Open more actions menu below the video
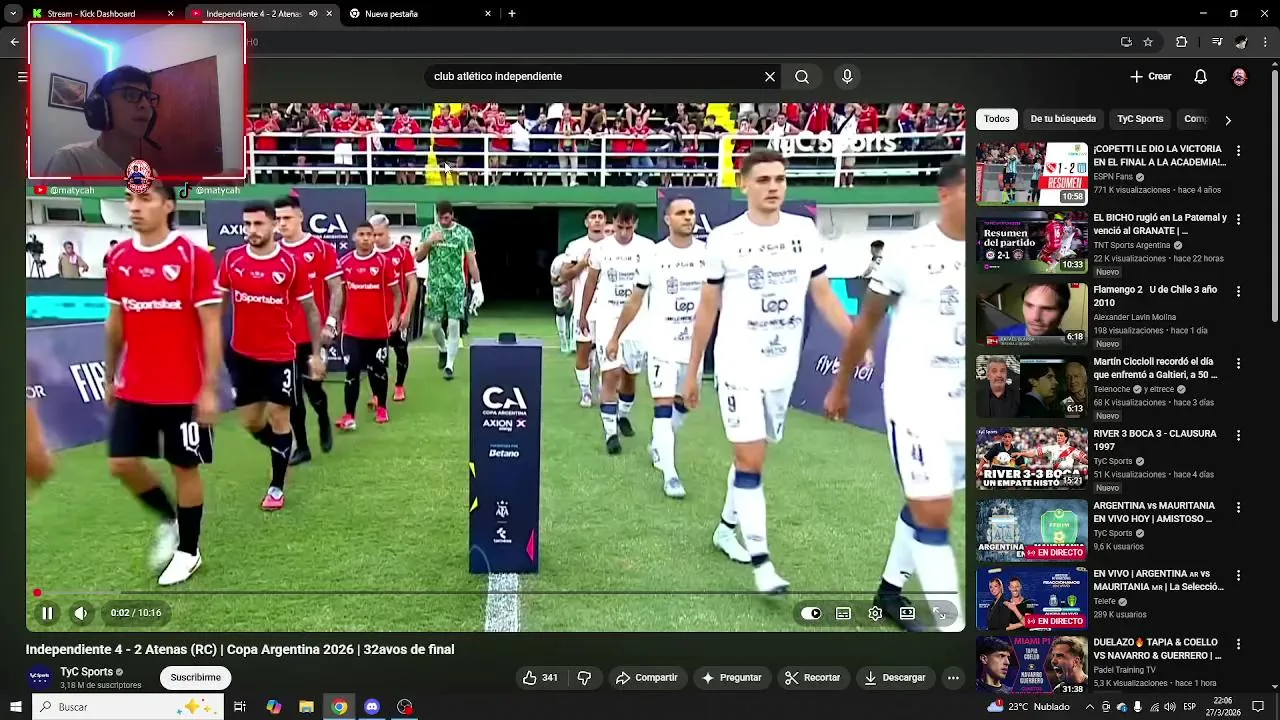The width and height of the screenshot is (1280, 720). 953,678
